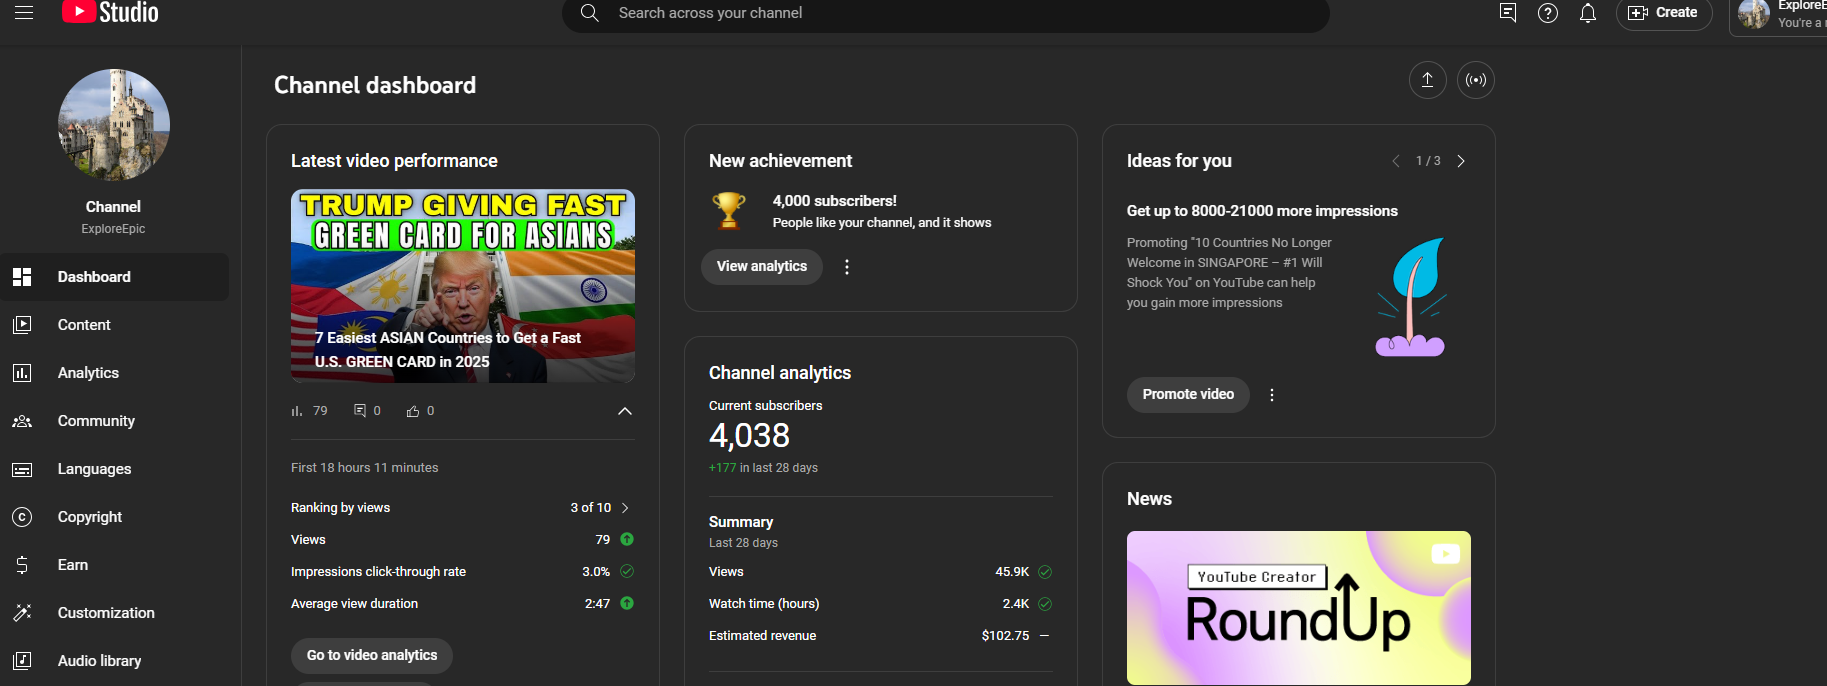
Task: Click the "3 of 10" ranking value
Action: (591, 508)
